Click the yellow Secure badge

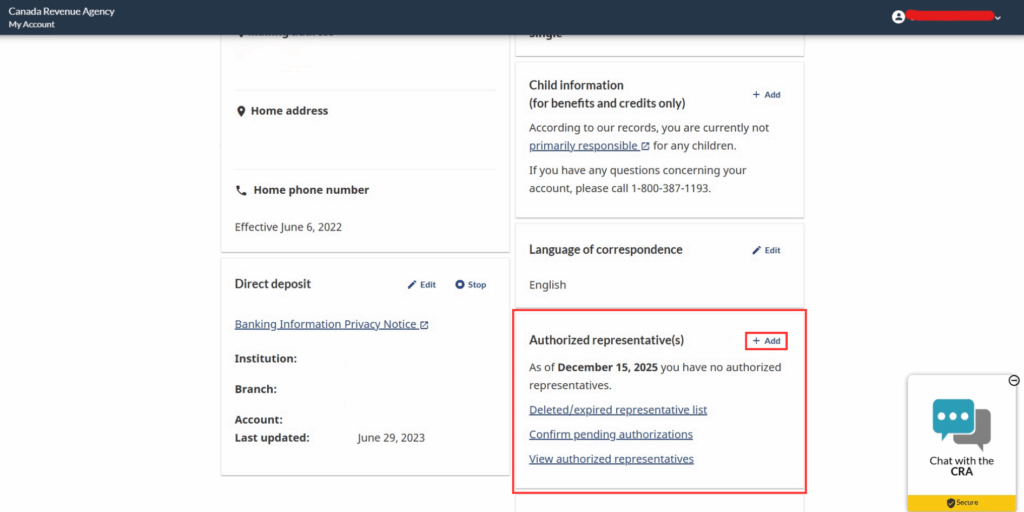click(x=961, y=502)
